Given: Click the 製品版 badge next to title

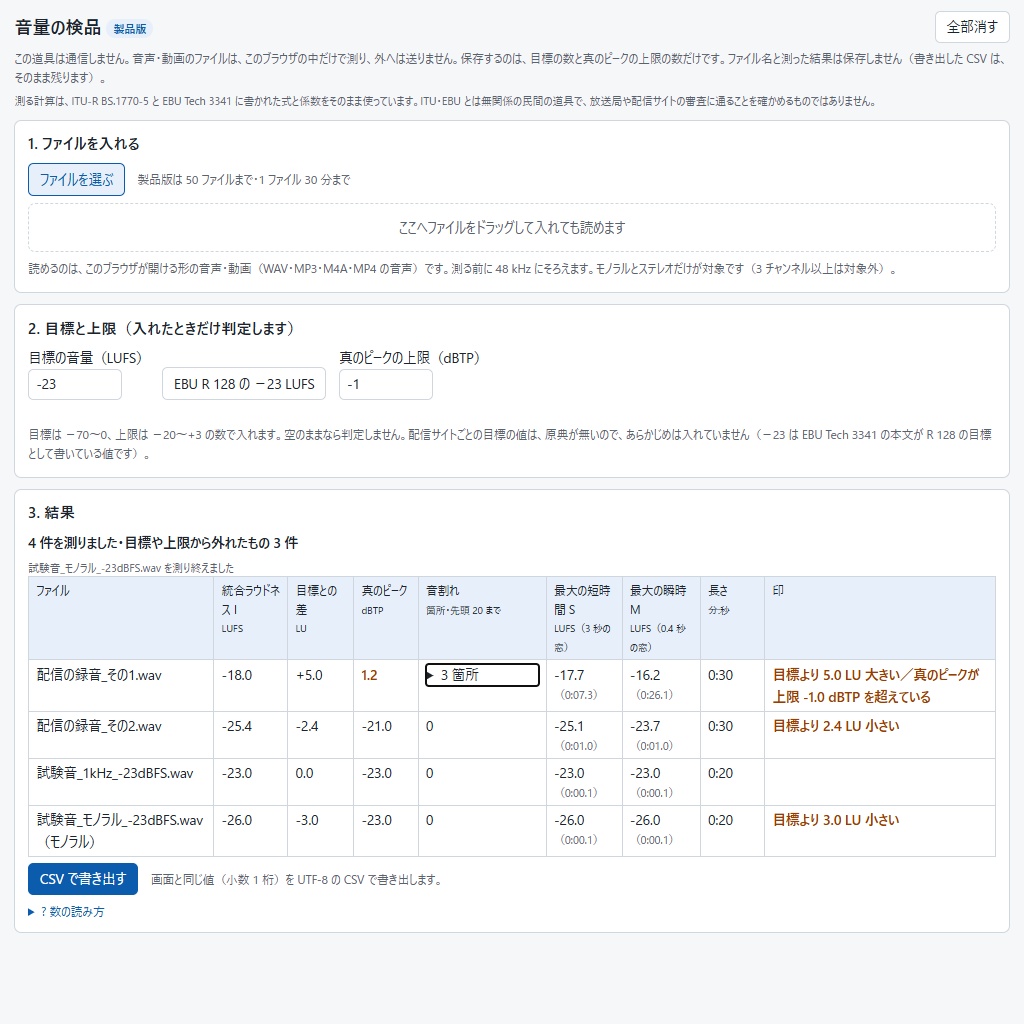Looking at the screenshot, I should (x=129, y=29).
